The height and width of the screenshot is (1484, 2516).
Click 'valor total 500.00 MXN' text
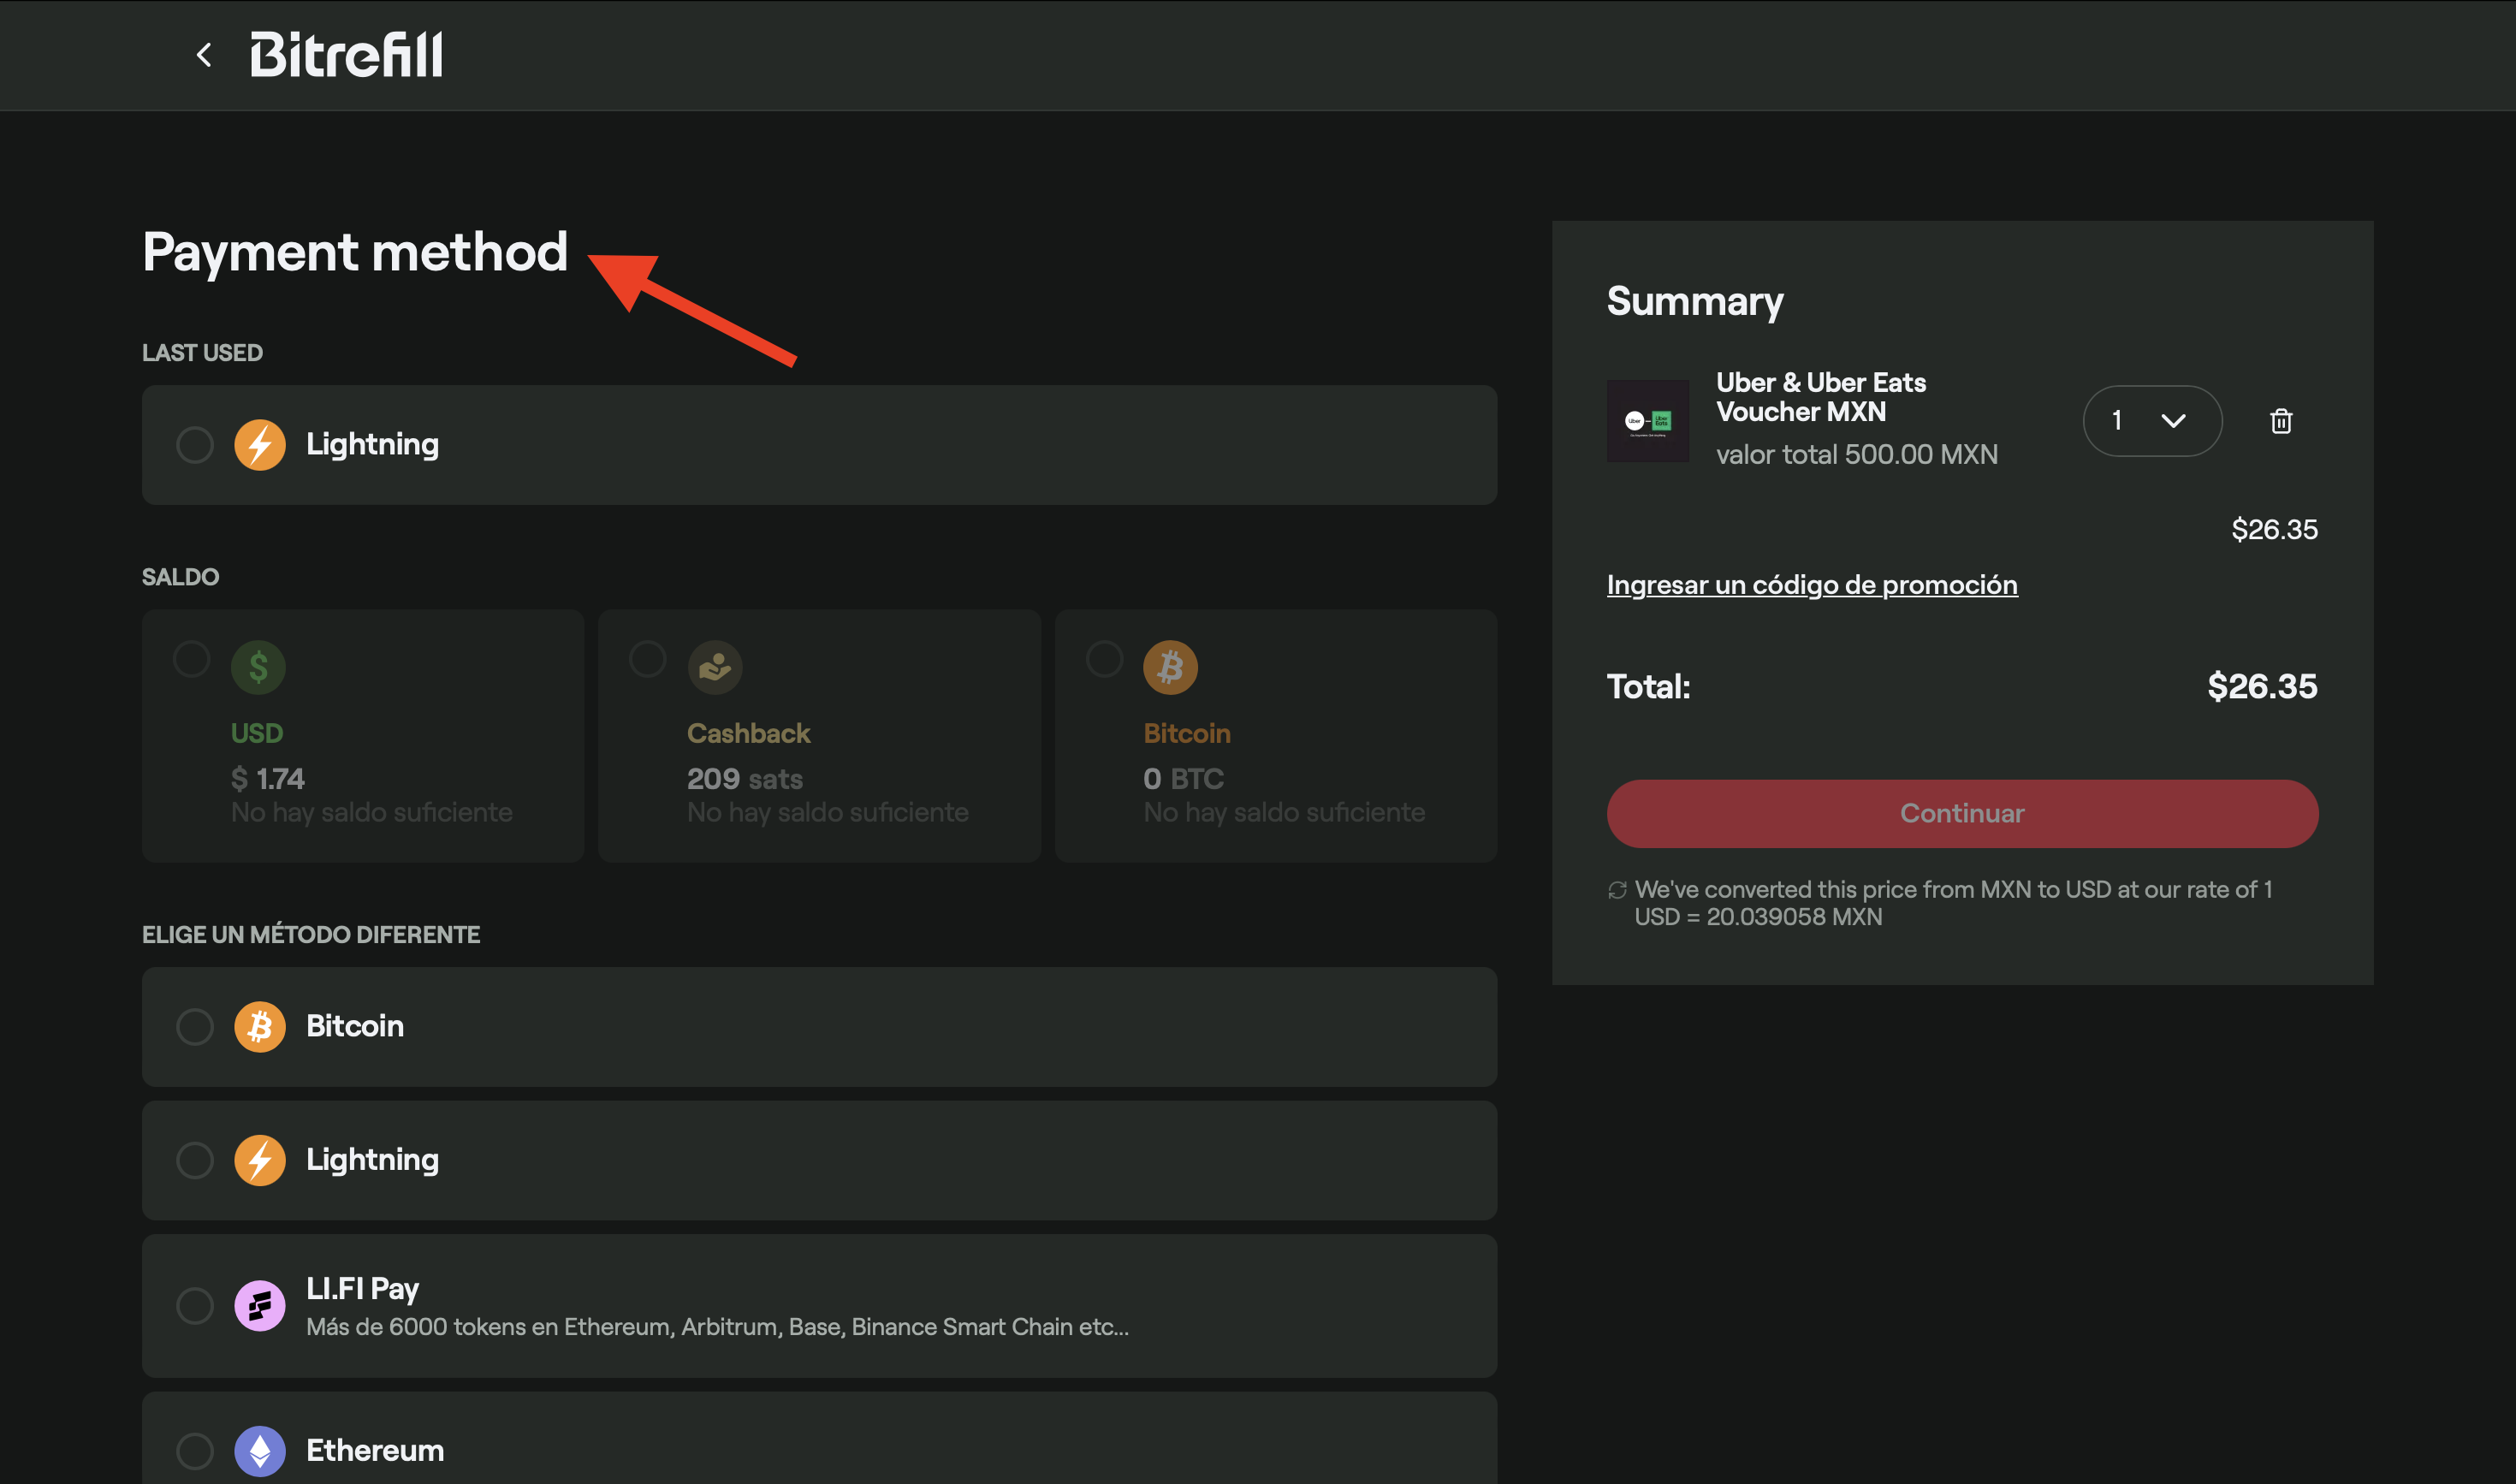coord(1857,455)
